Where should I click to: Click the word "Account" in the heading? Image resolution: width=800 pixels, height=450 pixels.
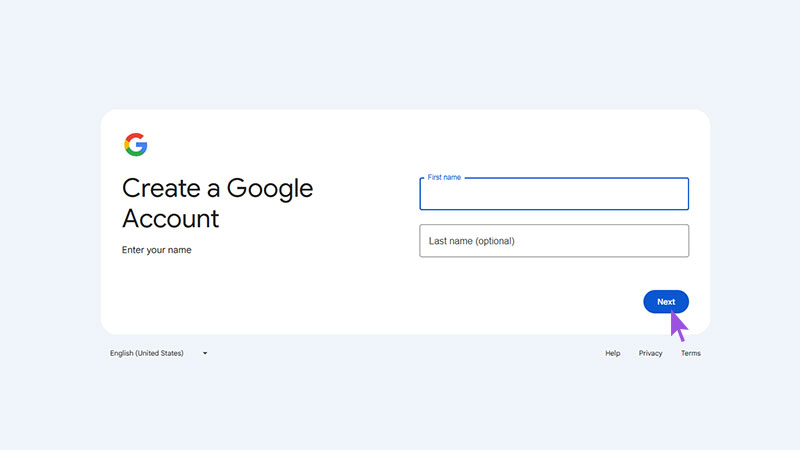pyautogui.click(x=170, y=219)
